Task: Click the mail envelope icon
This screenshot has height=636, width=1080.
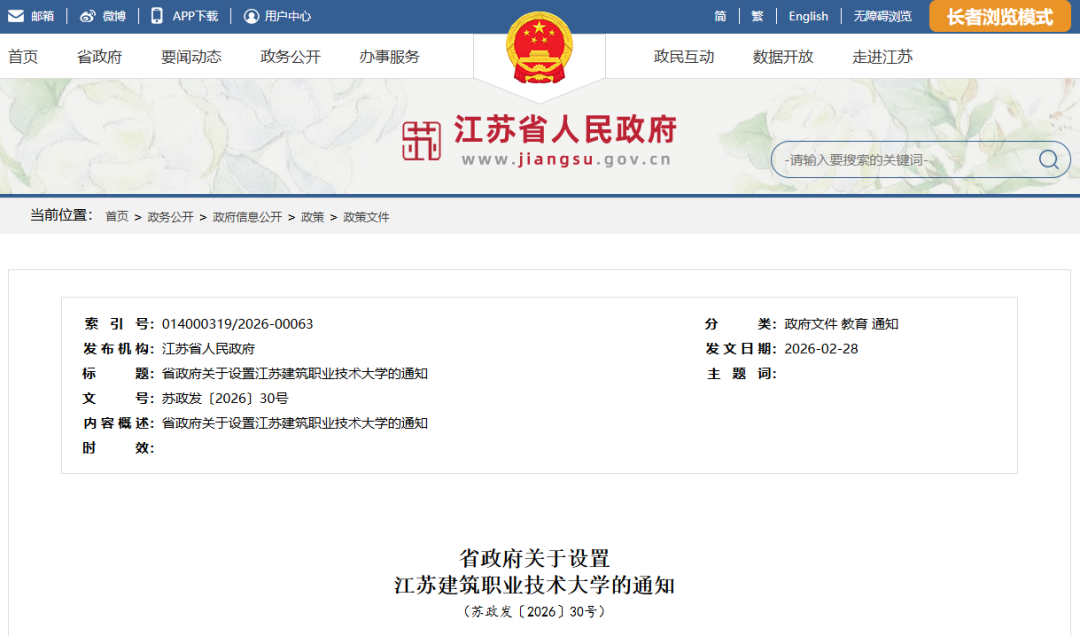Action: [16, 16]
